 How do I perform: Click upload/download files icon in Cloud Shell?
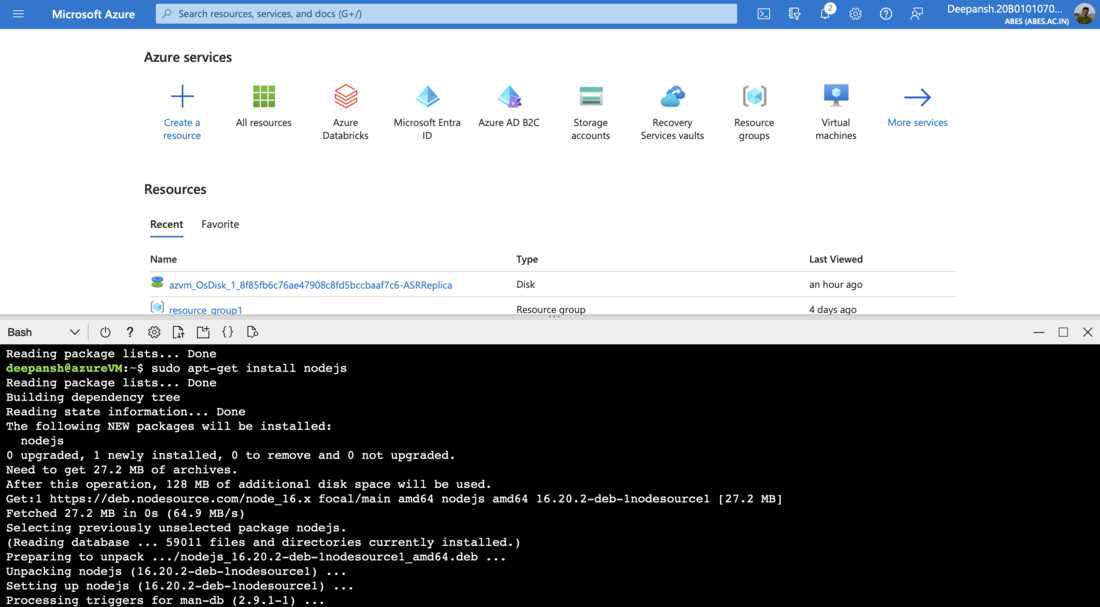(178, 332)
